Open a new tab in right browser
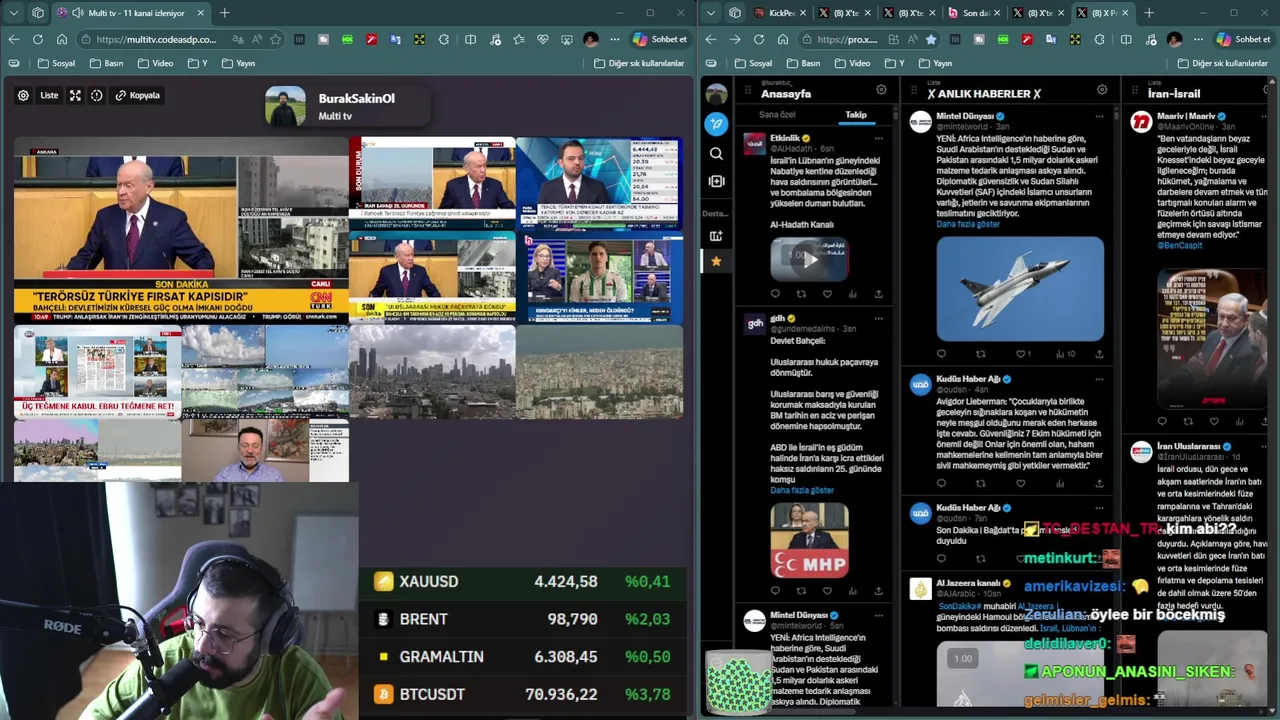The height and width of the screenshot is (720, 1280). click(x=1149, y=13)
